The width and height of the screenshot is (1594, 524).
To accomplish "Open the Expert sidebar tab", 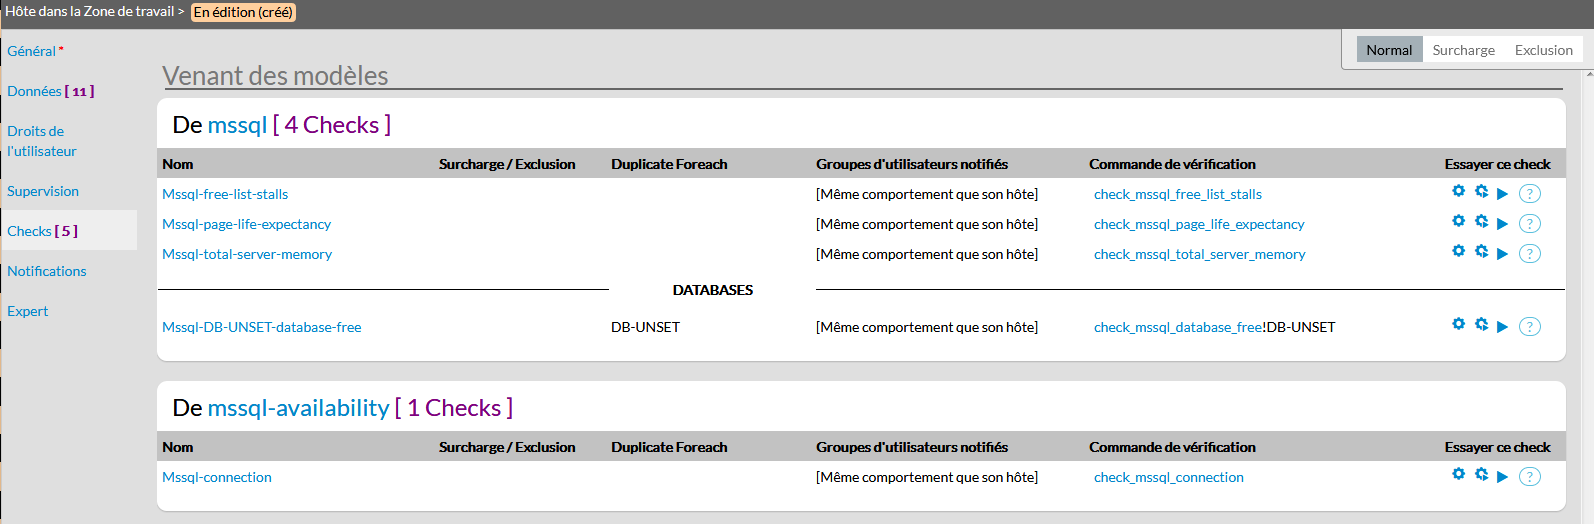I will point(28,311).
